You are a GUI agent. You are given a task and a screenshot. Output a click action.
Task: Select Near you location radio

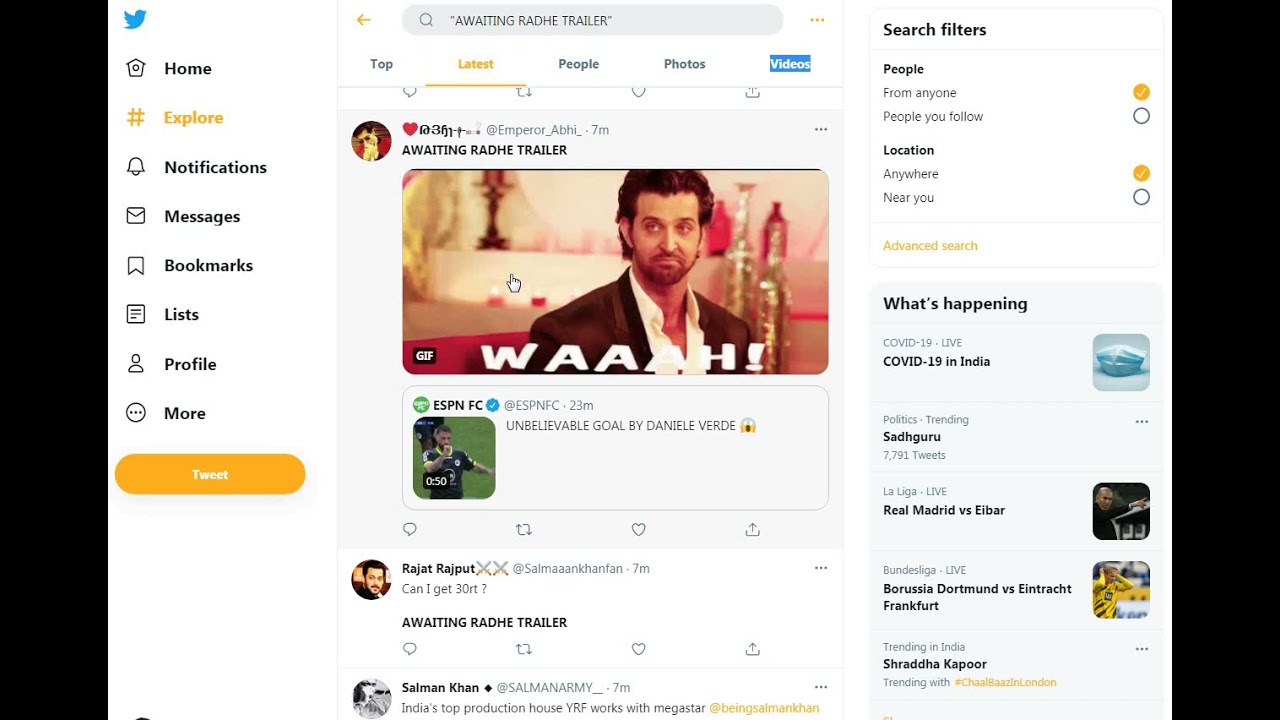coord(1141,197)
